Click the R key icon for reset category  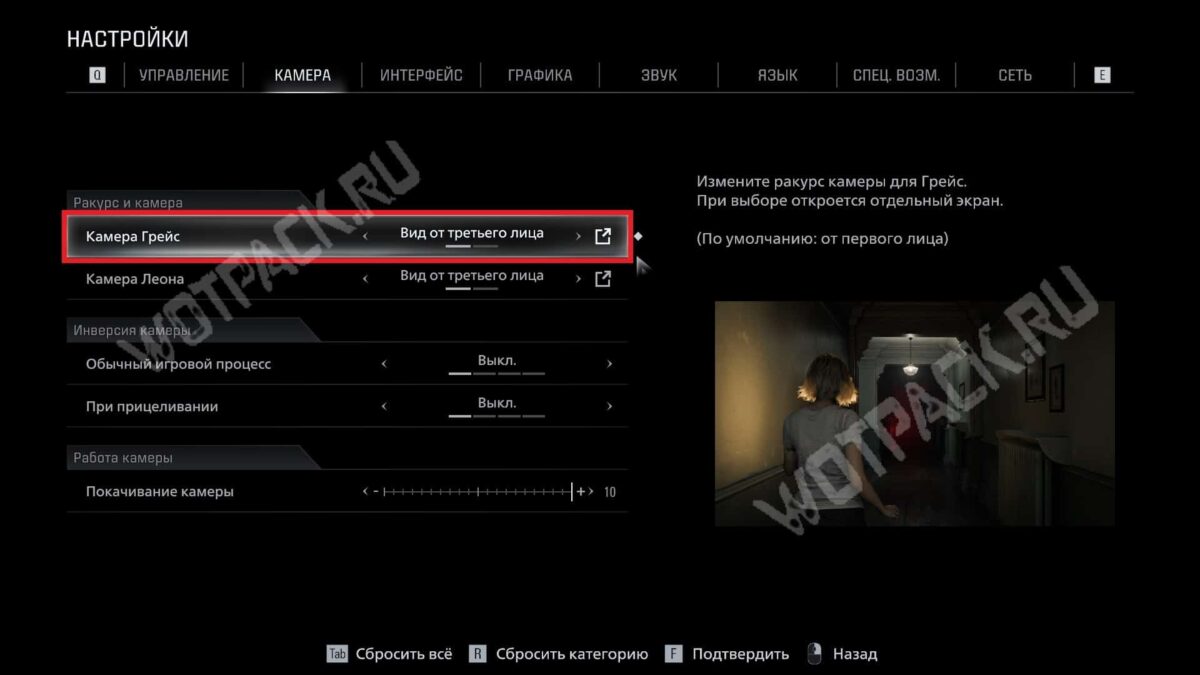pyautogui.click(x=478, y=654)
